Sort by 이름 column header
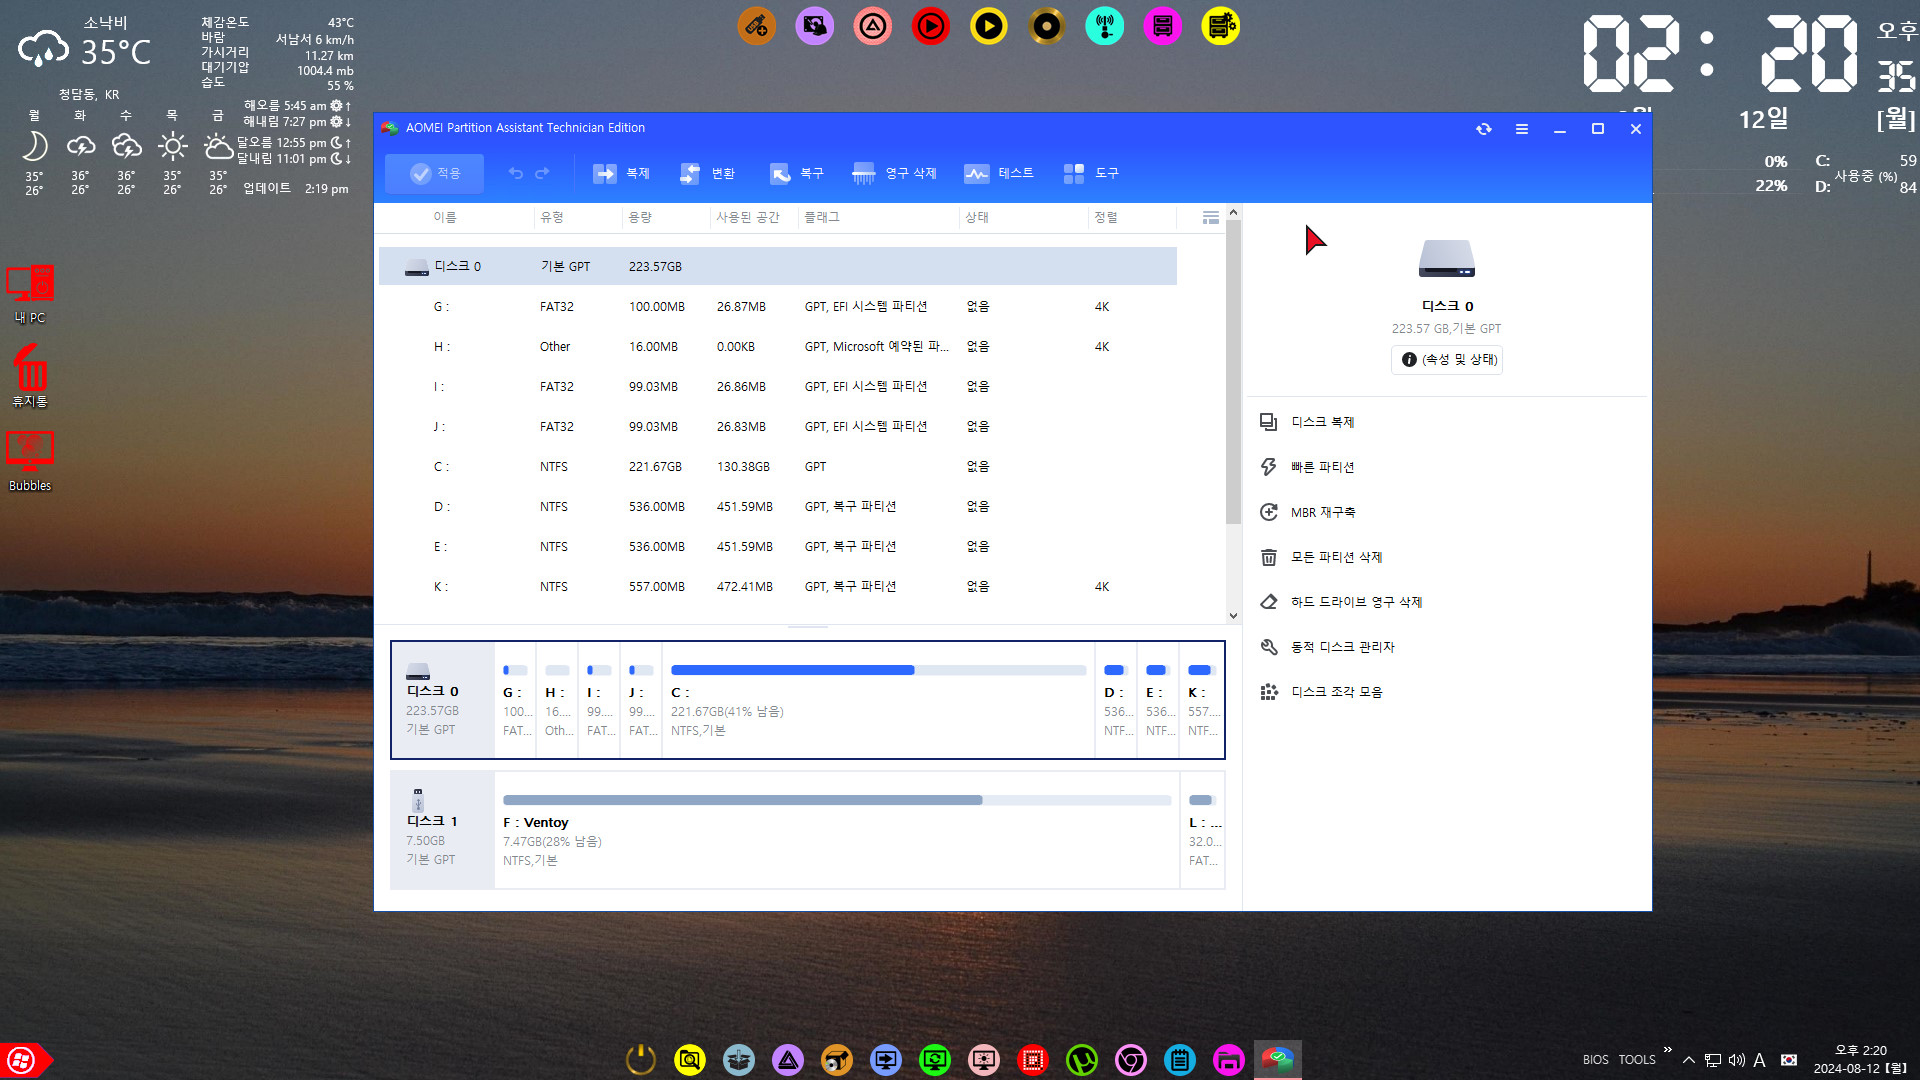Image resolution: width=1920 pixels, height=1080 pixels. [444, 217]
